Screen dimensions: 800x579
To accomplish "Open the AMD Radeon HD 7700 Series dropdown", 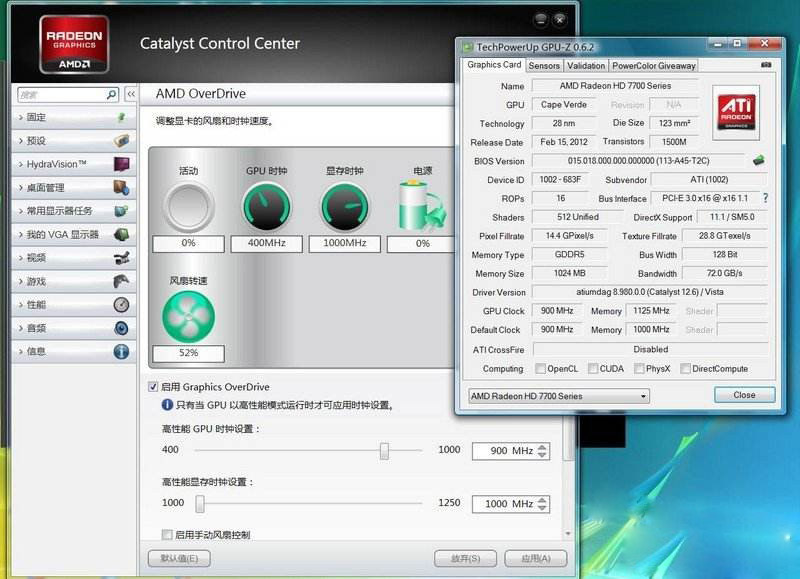I will click(559, 396).
